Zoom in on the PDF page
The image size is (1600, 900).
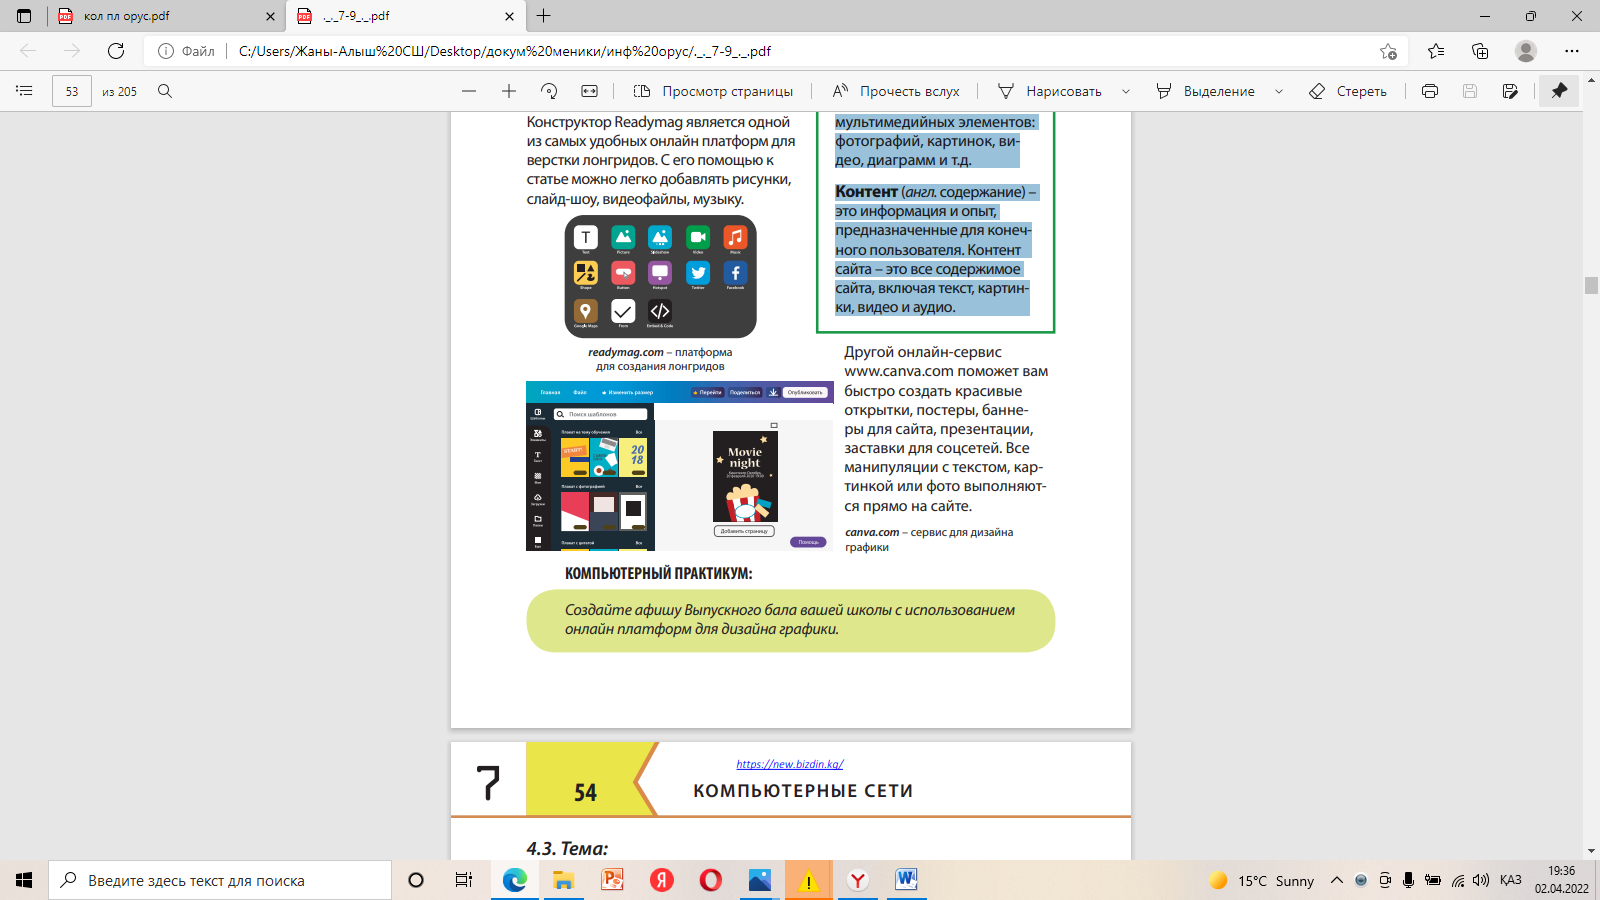tap(509, 91)
